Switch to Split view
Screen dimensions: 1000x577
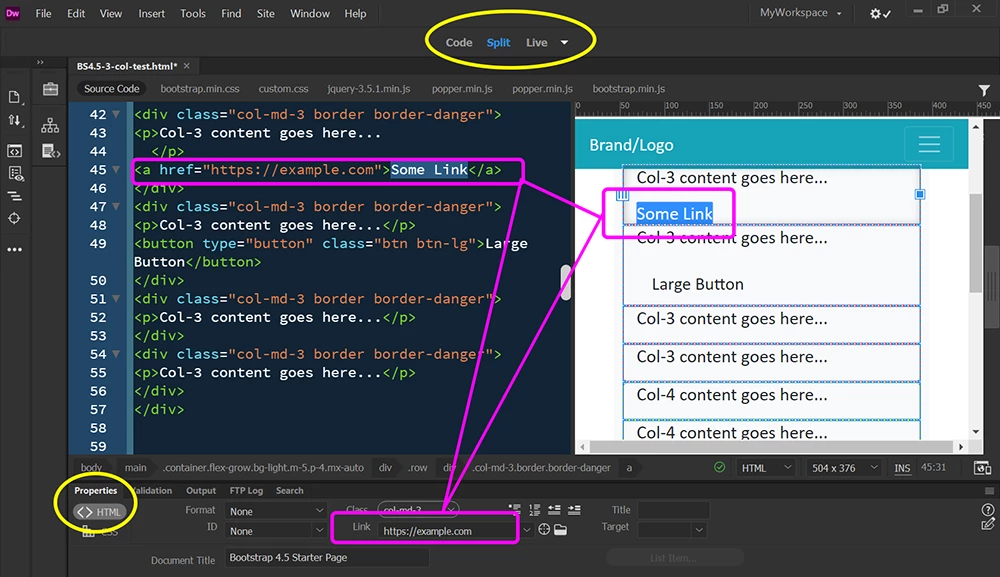click(498, 43)
